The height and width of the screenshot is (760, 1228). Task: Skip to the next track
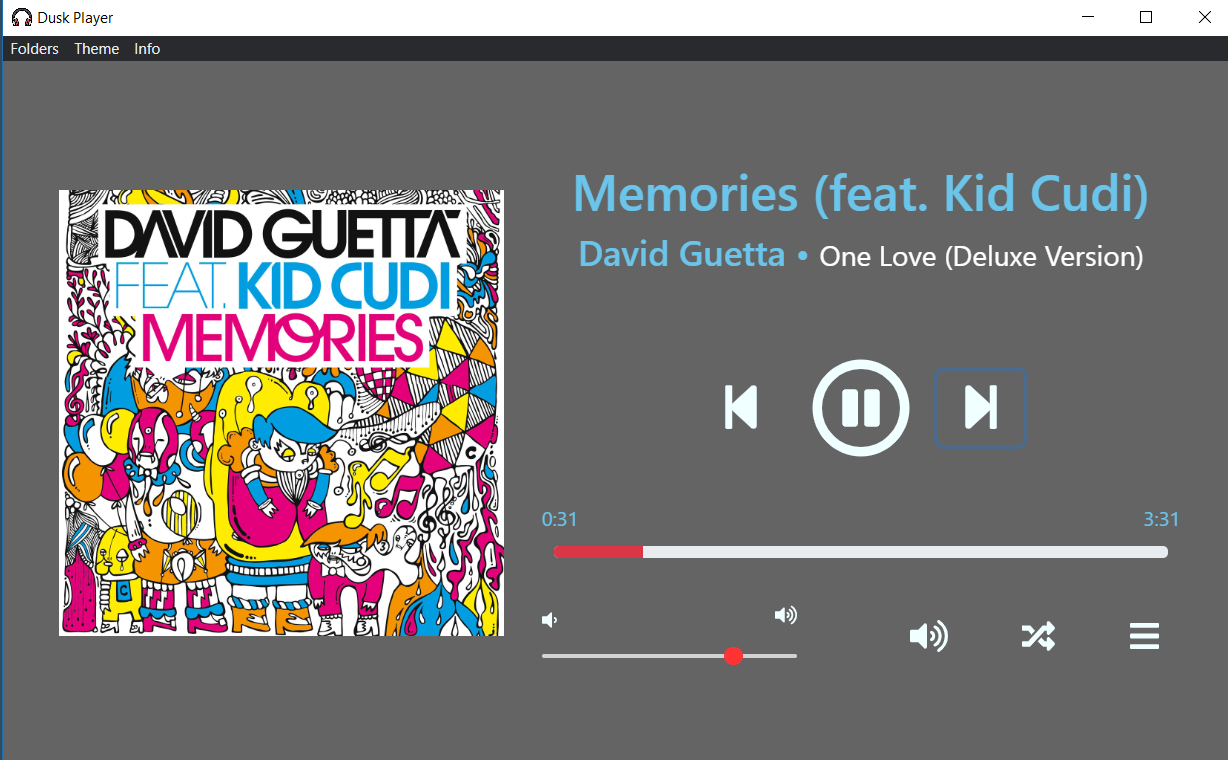[981, 408]
